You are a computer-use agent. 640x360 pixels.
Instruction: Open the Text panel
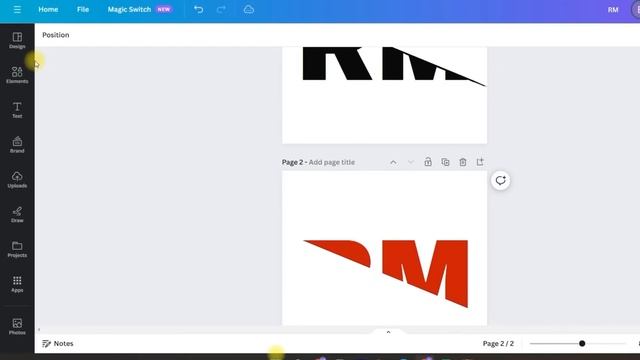point(17,110)
